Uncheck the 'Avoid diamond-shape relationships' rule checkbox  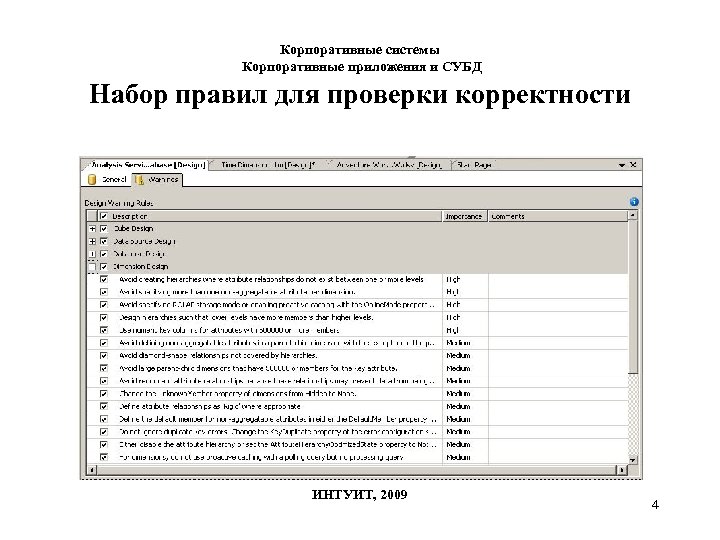point(104,355)
